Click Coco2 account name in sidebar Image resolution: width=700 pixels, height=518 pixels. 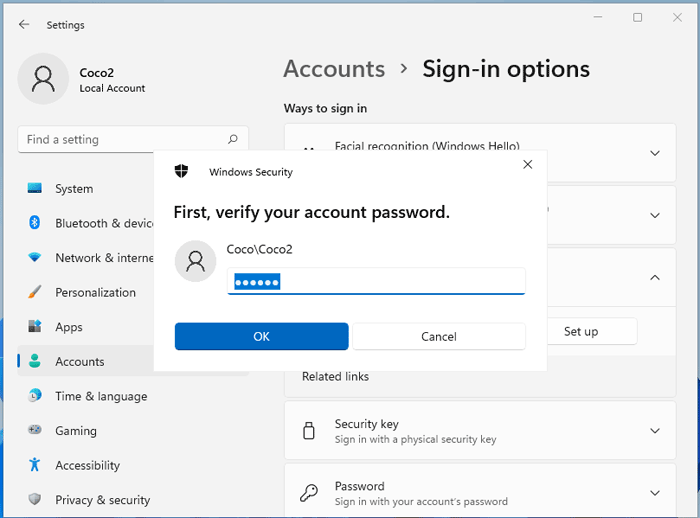coord(96,72)
